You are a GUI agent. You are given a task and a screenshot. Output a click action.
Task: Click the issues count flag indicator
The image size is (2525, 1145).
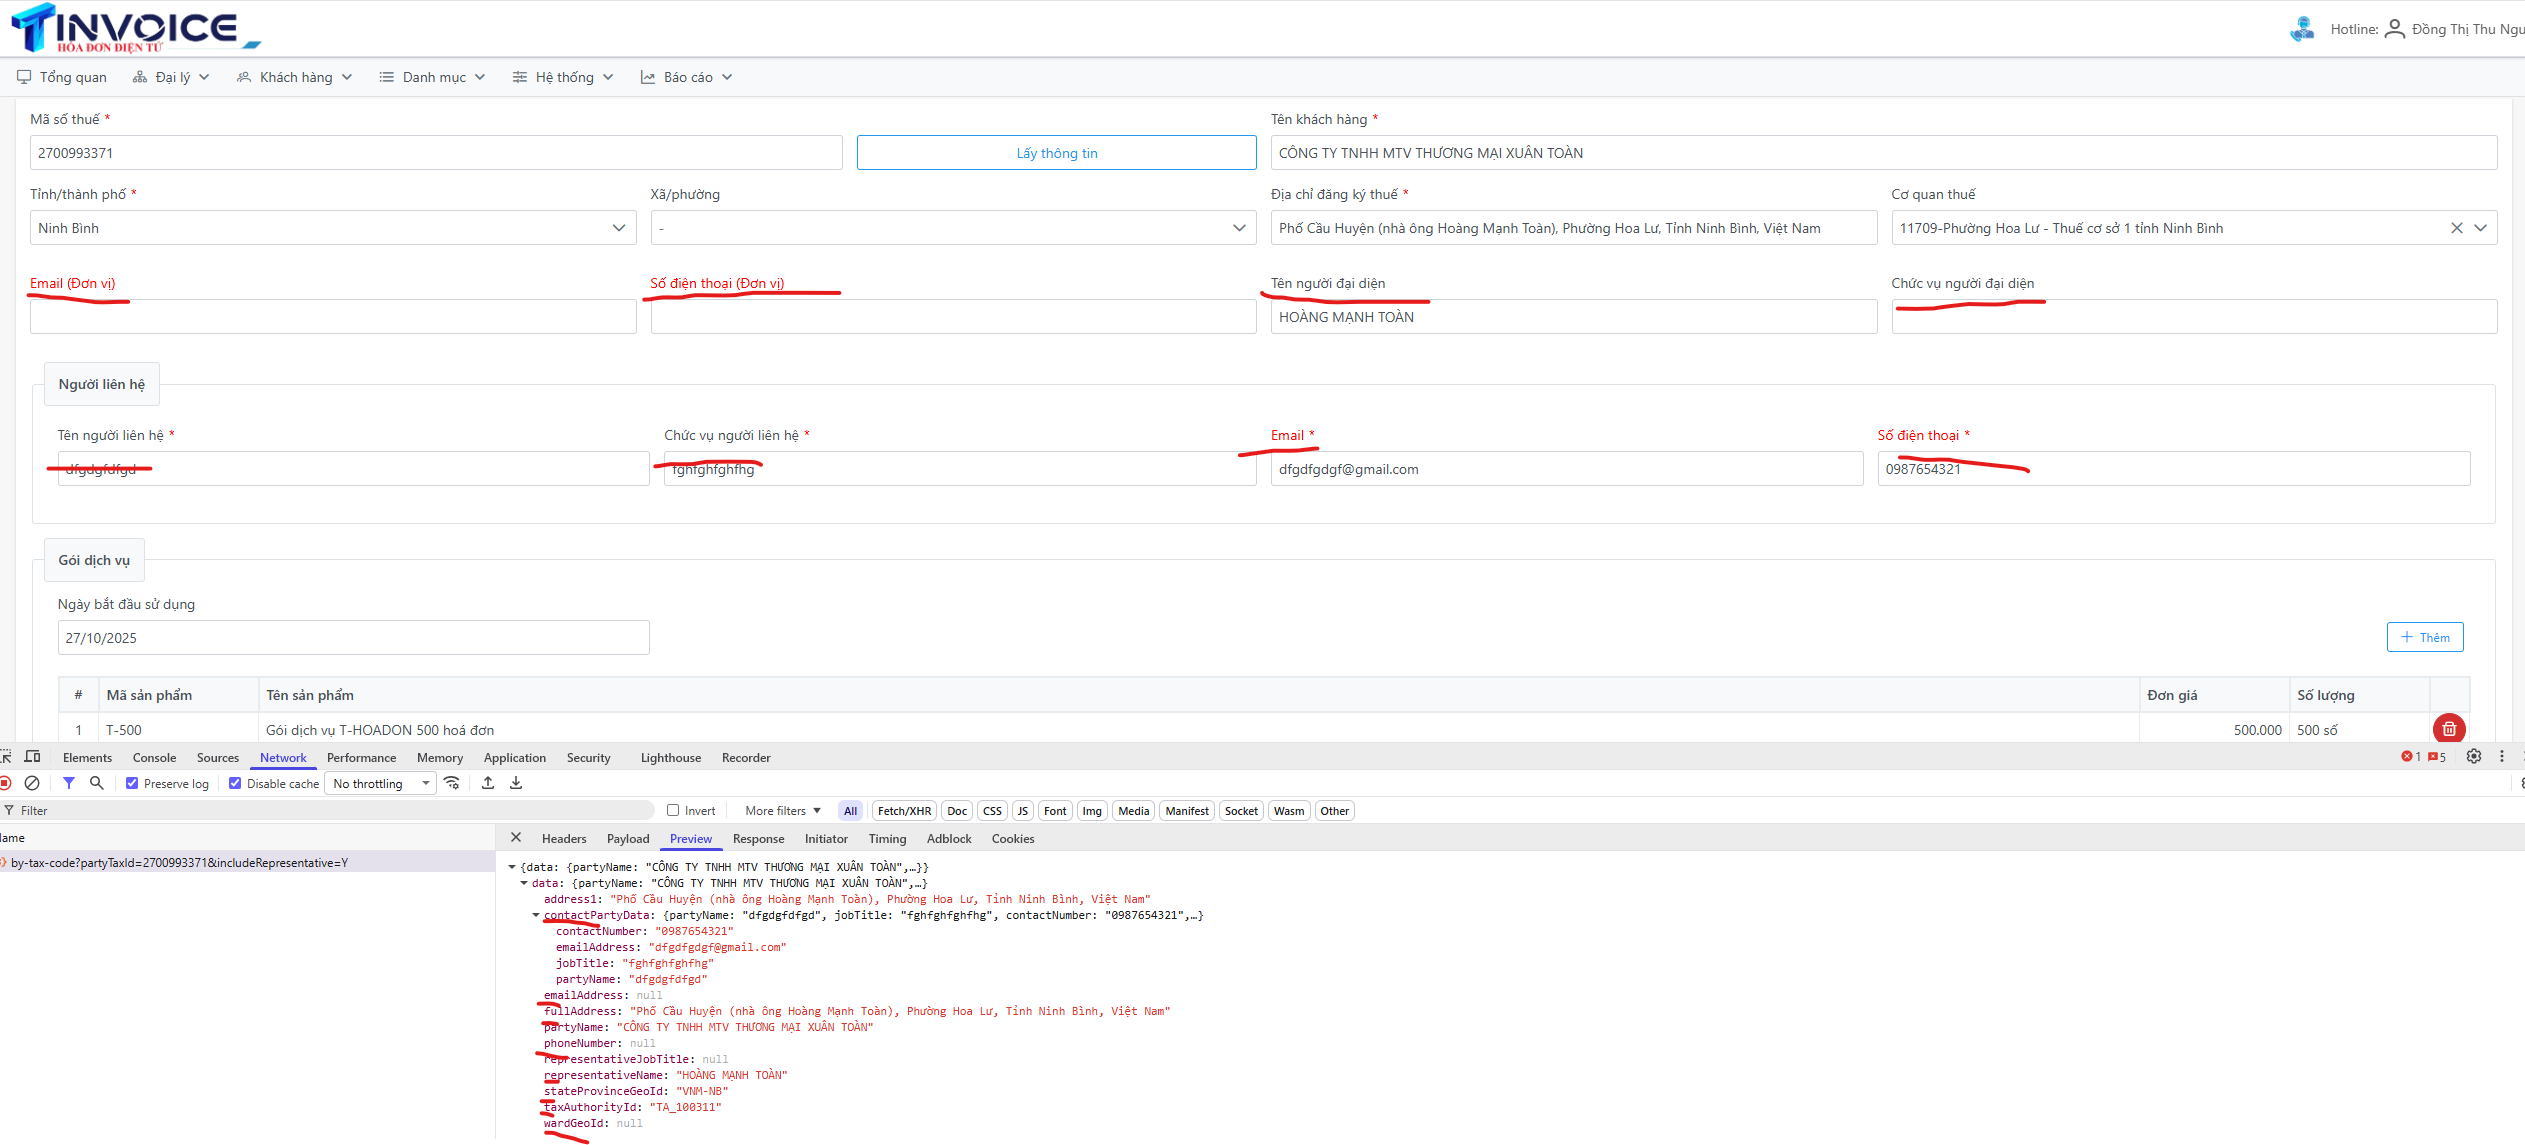click(x=2437, y=757)
